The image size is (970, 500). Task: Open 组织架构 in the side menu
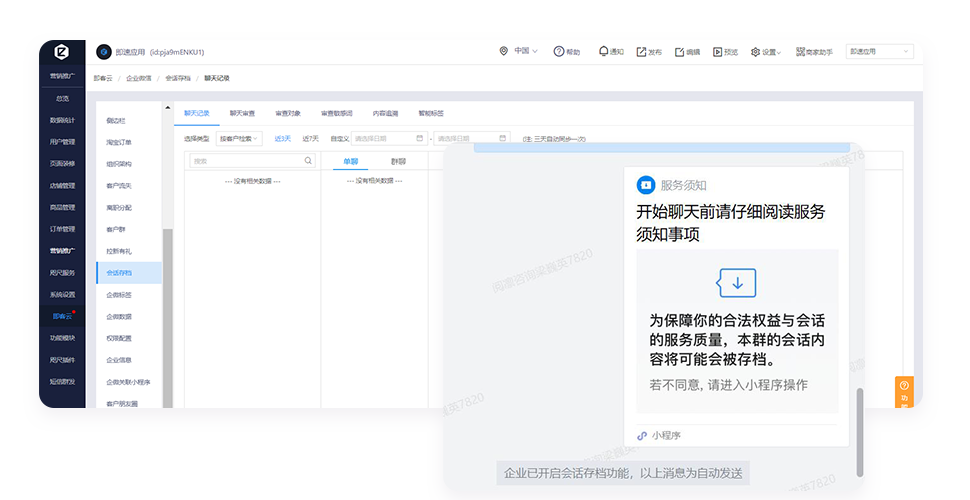(x=119, y=164)
